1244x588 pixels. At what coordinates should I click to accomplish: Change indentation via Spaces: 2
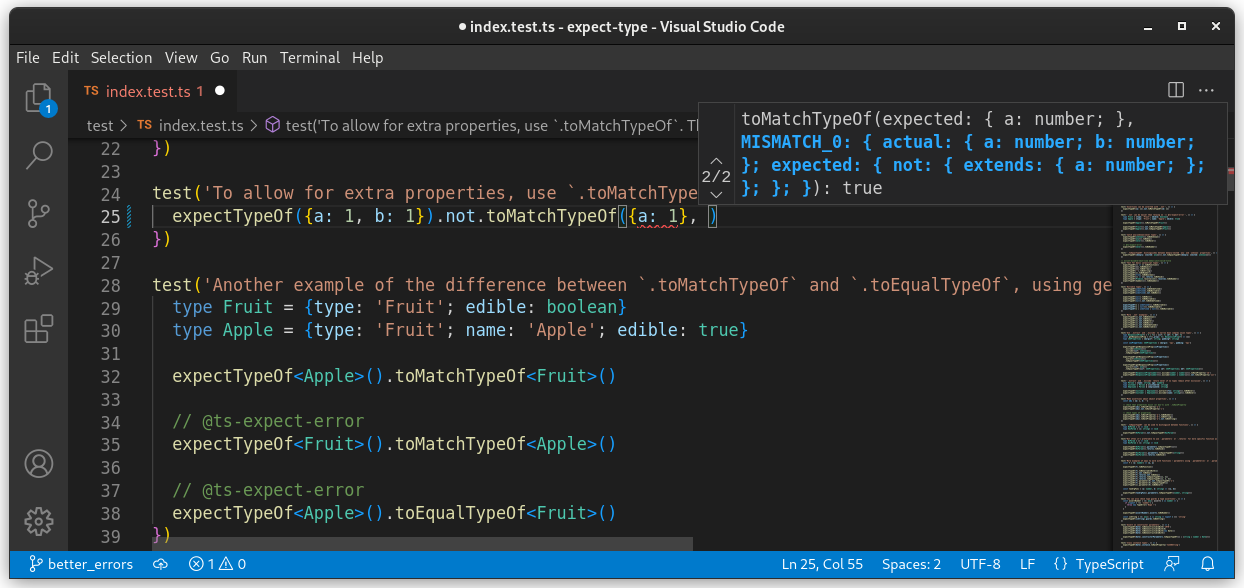pyautogui.click(x=911, y=564)
